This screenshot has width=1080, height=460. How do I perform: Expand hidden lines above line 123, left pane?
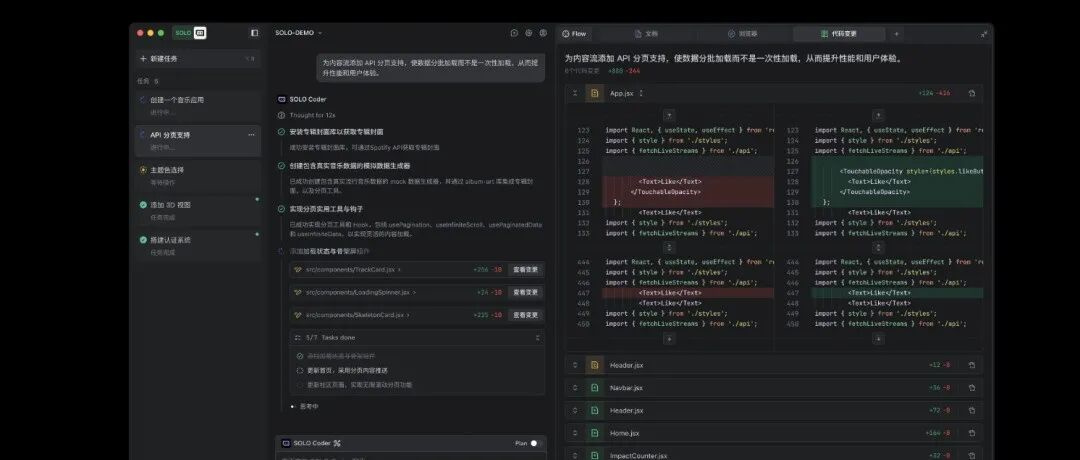tap(669, 115)
